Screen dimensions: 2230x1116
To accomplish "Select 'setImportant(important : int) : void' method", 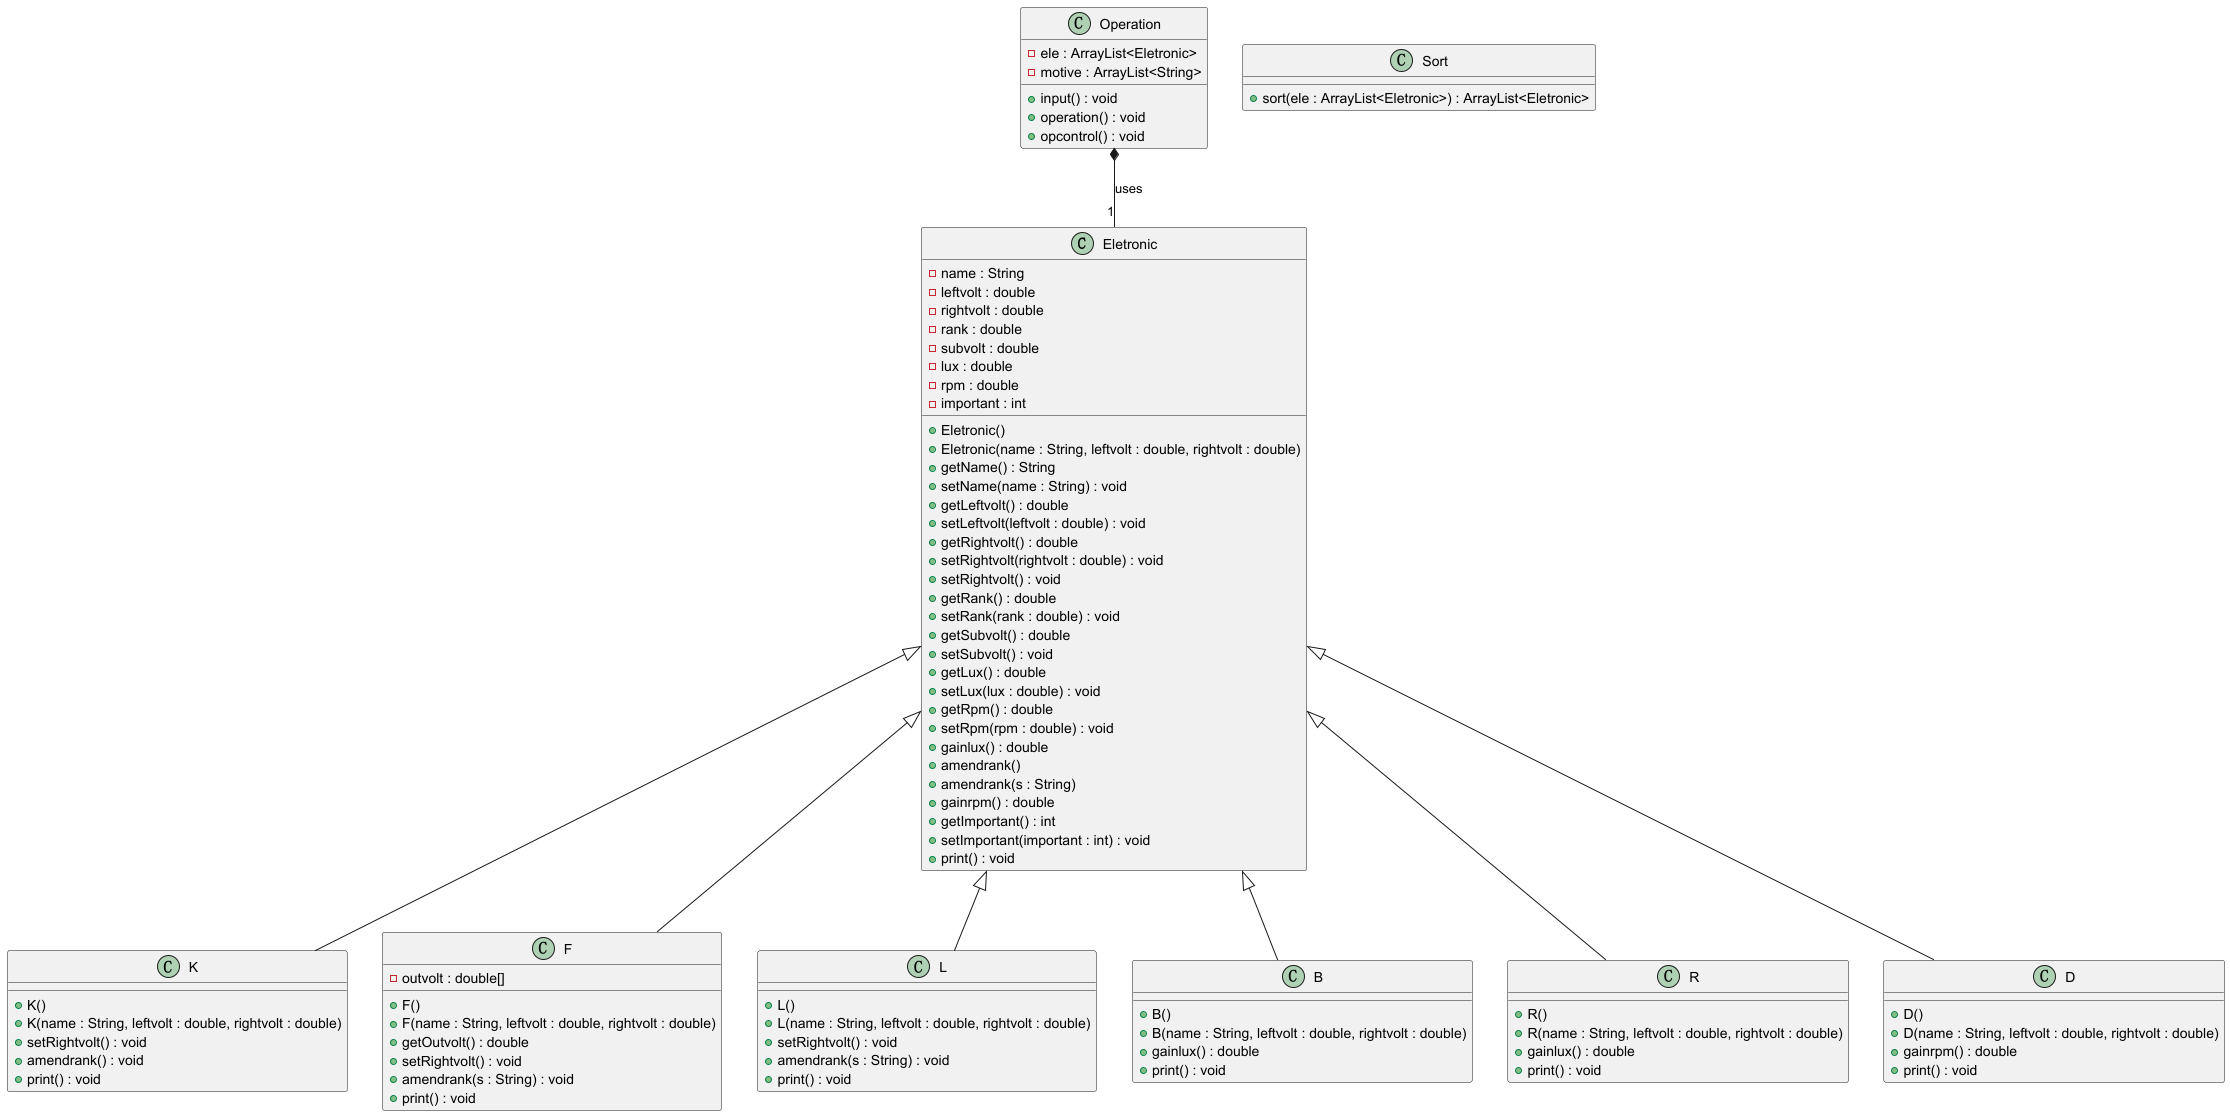I will point(1044,841).
